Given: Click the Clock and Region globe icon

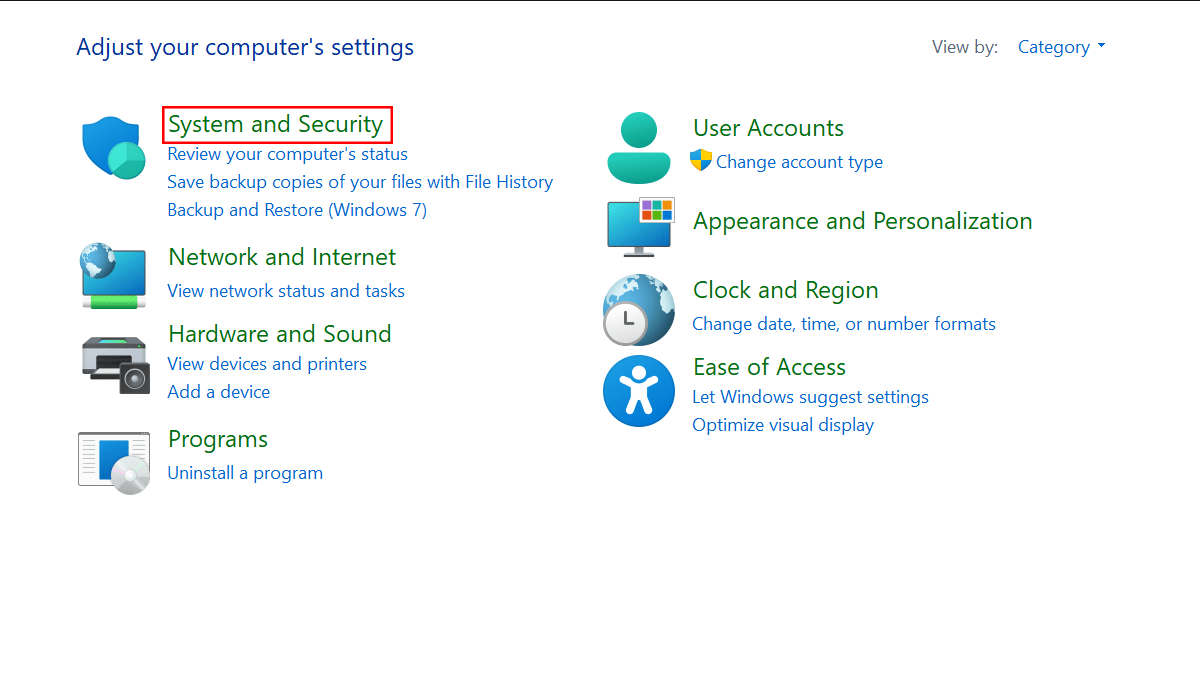Looking at the screenshot, I should [639, 309].
